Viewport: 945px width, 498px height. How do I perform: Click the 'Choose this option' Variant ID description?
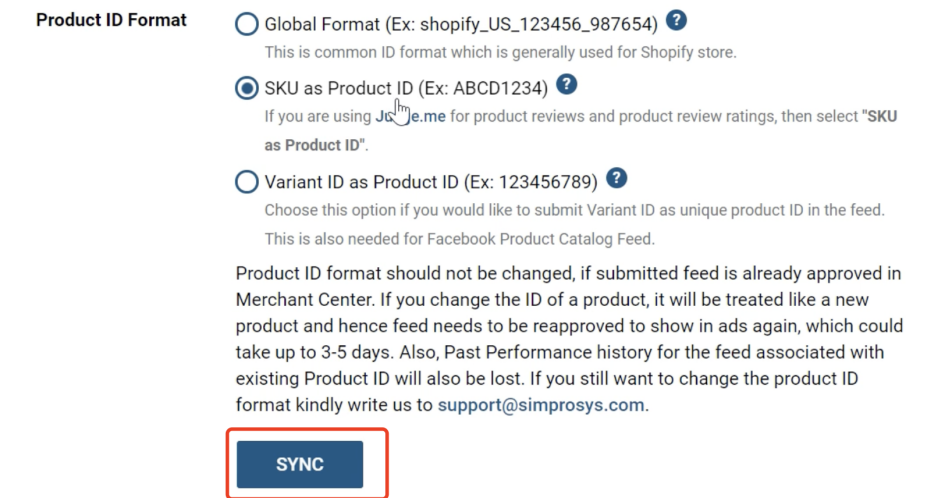pos(574,210)
